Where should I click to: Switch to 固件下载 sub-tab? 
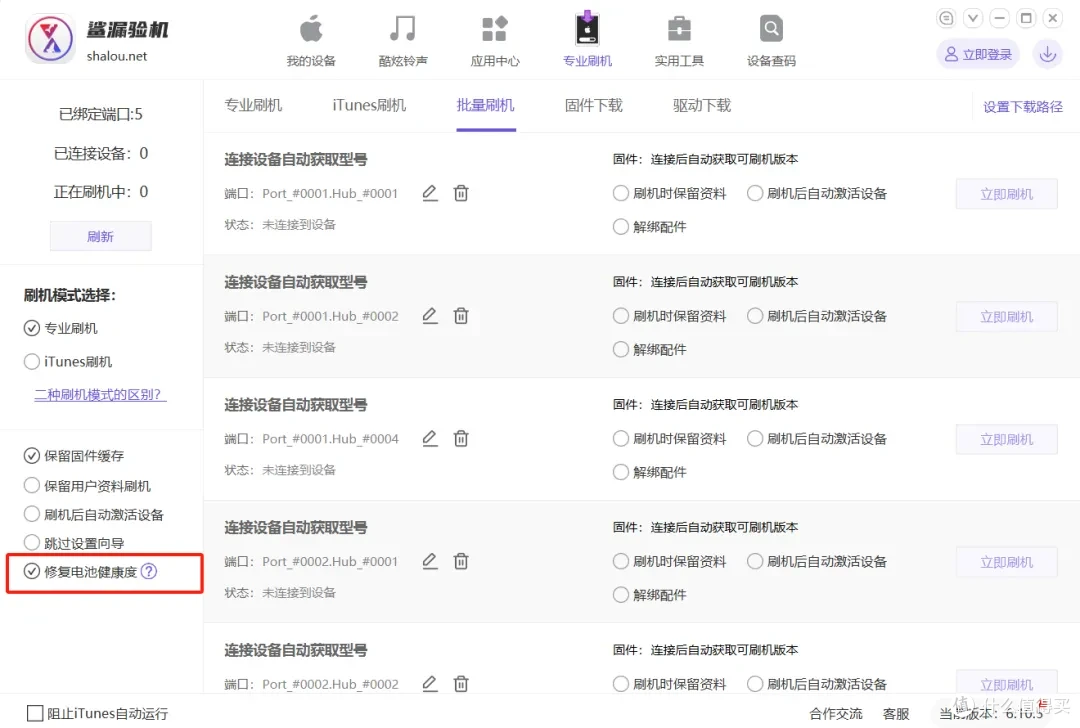coord(594,105)
